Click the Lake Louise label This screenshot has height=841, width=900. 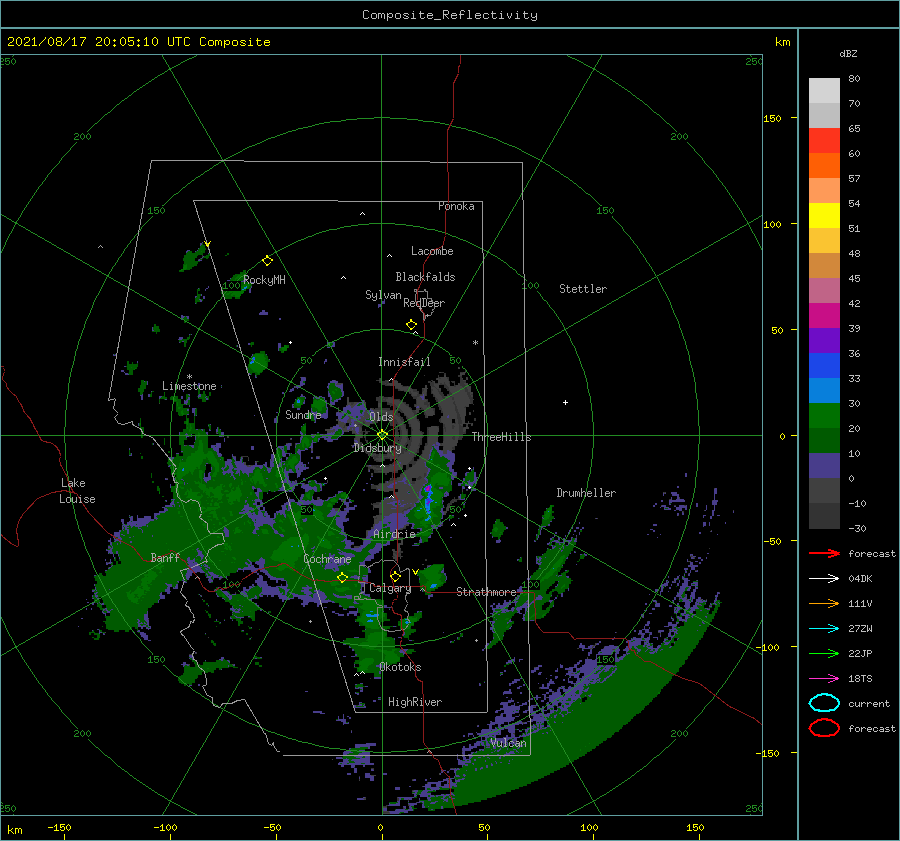78,491
